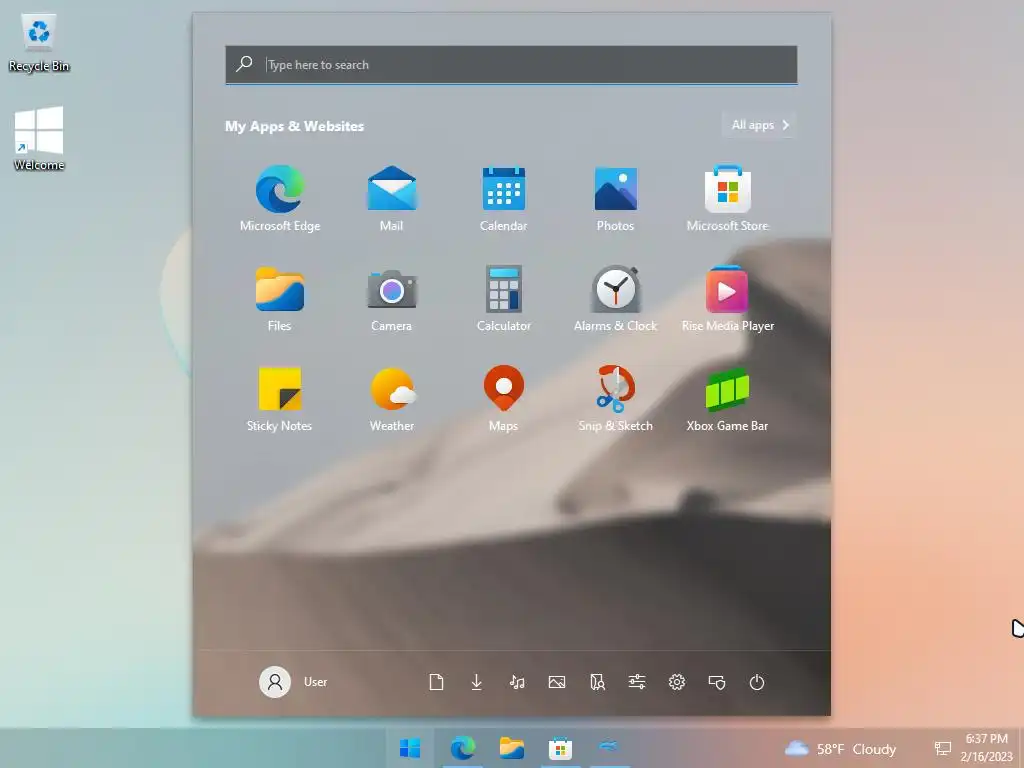Open Music folder icon in Start footer
The width and height of the screenshot is (1024, 768).
tap(517, 682)
